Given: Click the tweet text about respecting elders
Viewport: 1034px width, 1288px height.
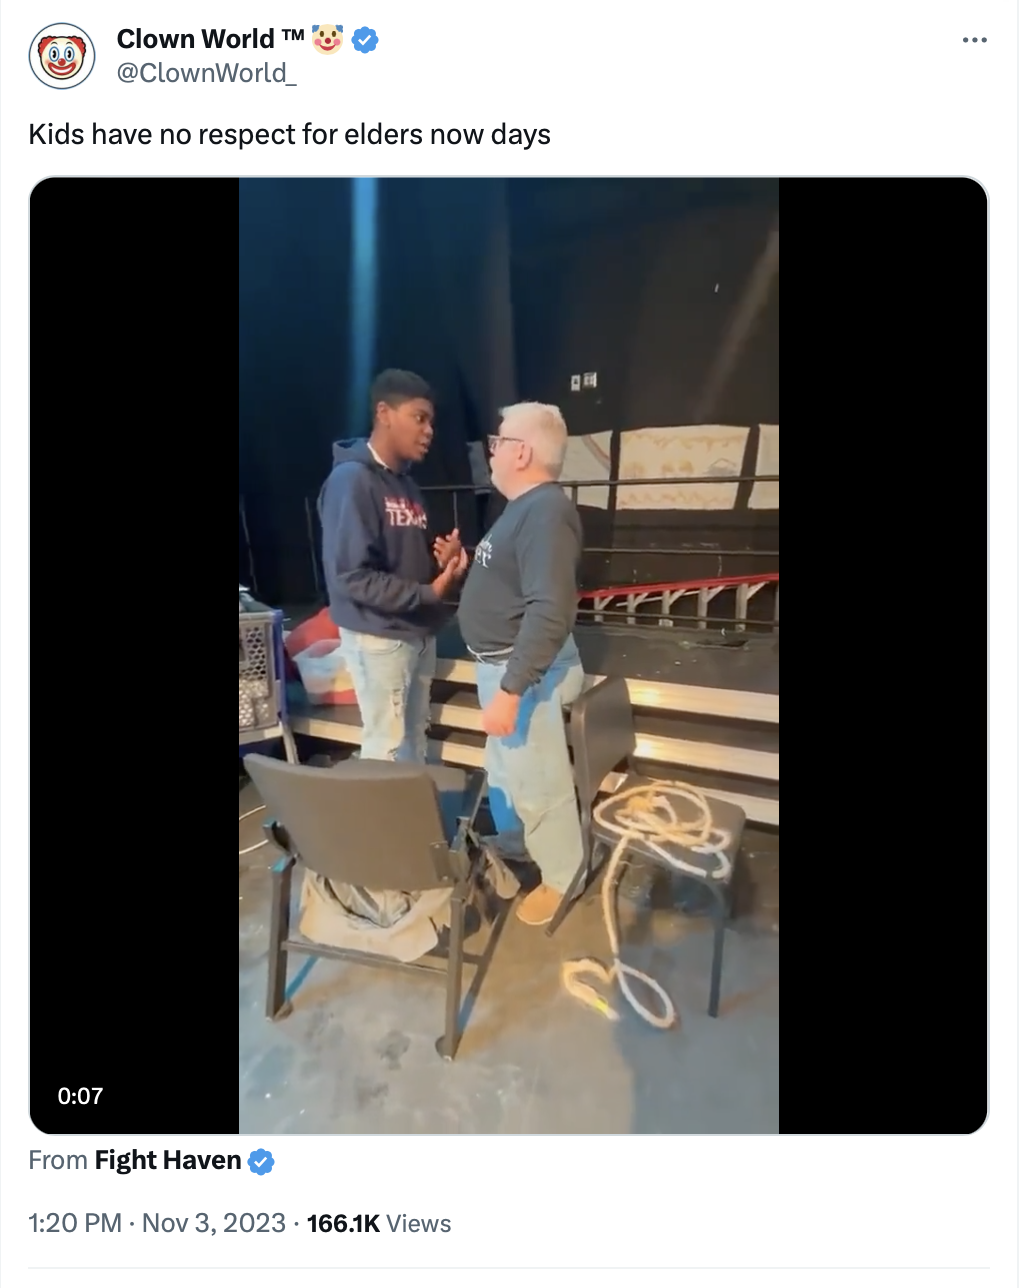Looking at the screenshot, I should coord(290,134).
